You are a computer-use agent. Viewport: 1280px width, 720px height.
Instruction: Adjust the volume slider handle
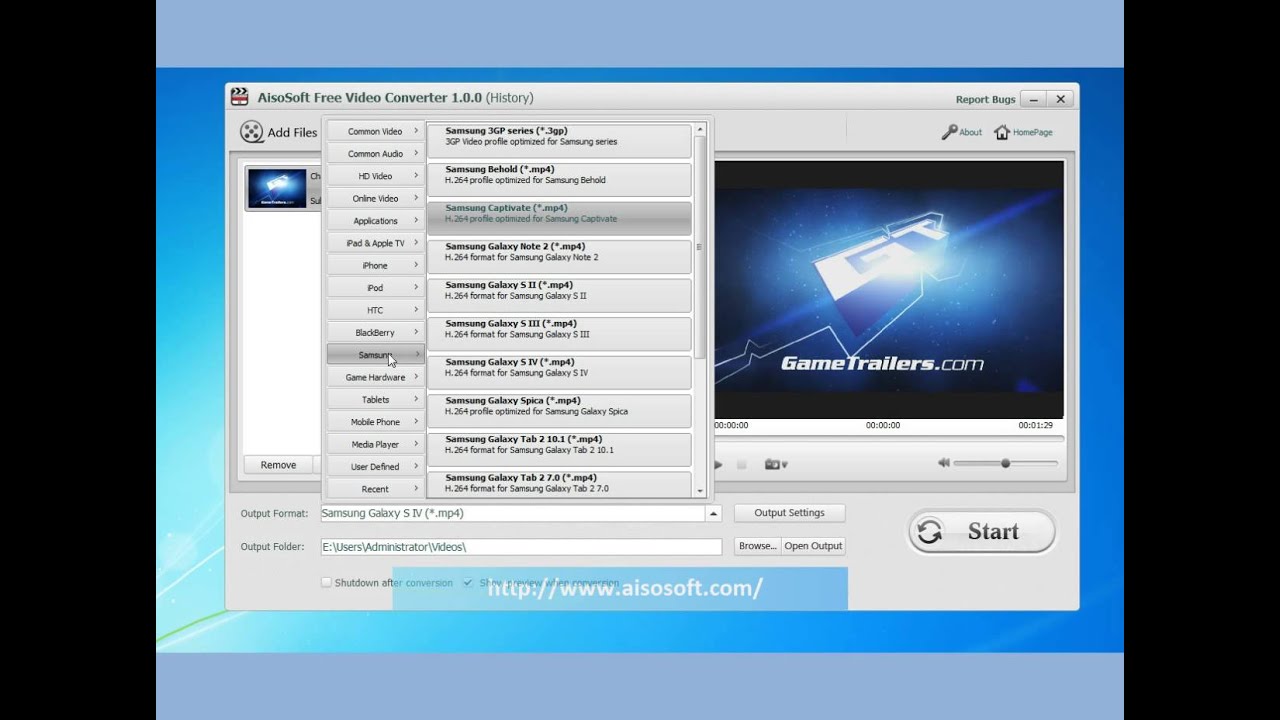click(x=1005, y=463)
